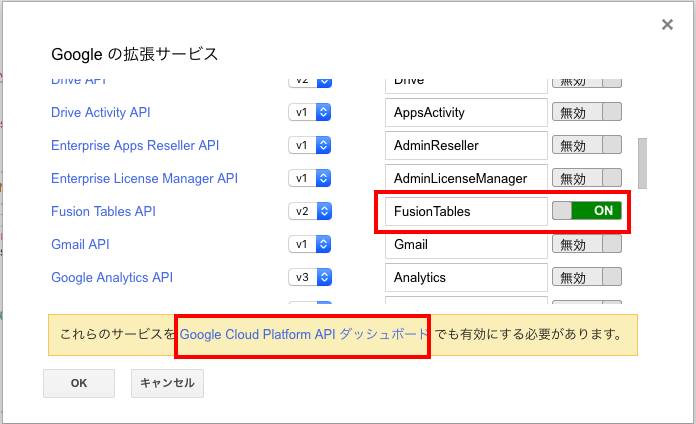Edit the AdminReseller identifier field

[x=466, y=145]
